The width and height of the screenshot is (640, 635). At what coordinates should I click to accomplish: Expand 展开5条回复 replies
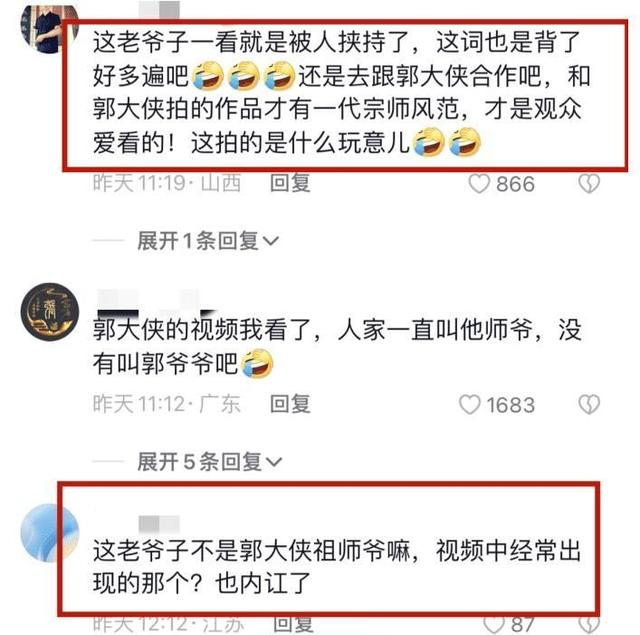pos(210,462)
